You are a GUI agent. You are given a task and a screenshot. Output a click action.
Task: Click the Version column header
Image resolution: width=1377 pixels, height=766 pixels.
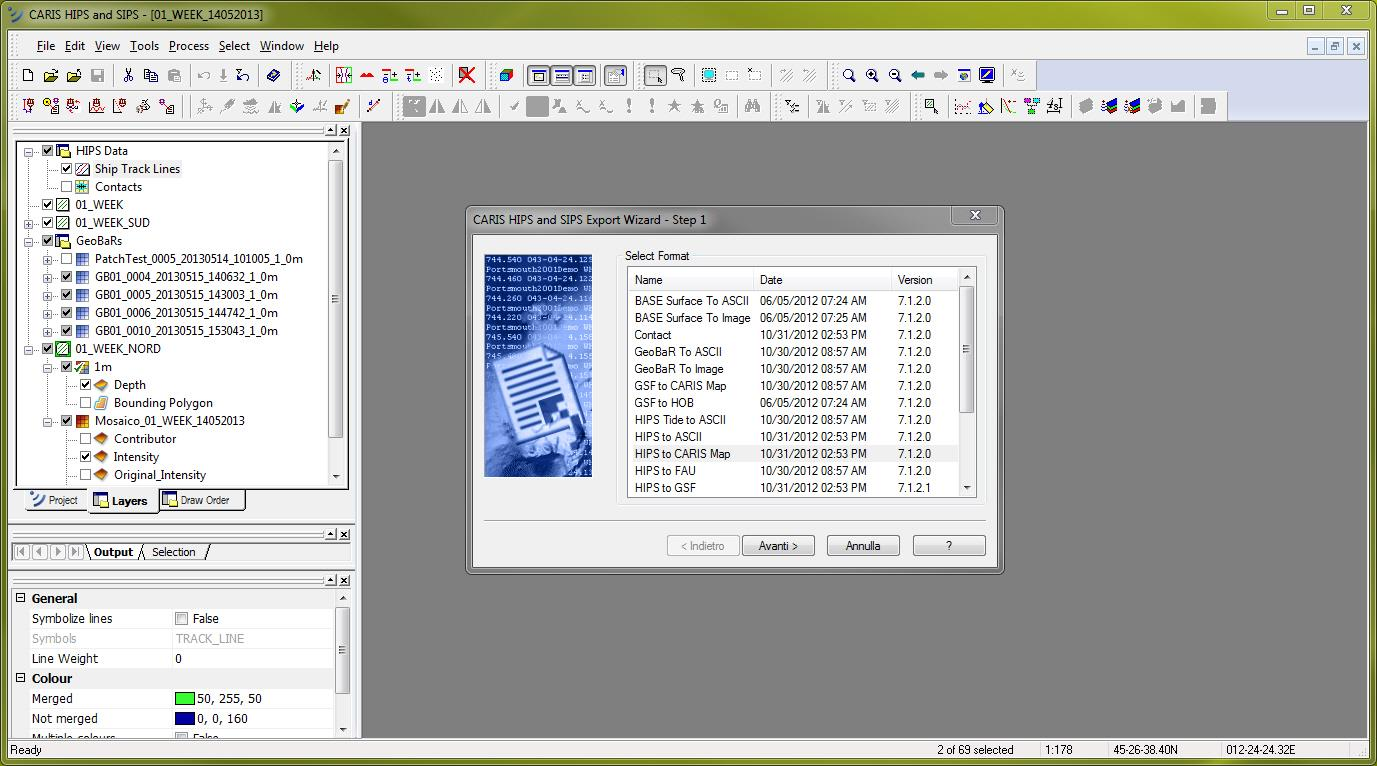[x=925, y=280]
